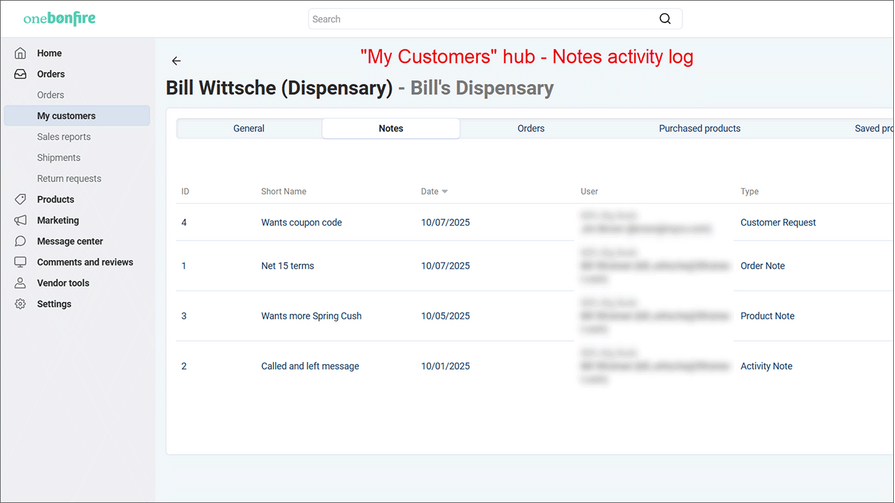The height and width of the screenshot is (503, 895).
Task: Click the Home house icon
Action: [x=20, y=53]
